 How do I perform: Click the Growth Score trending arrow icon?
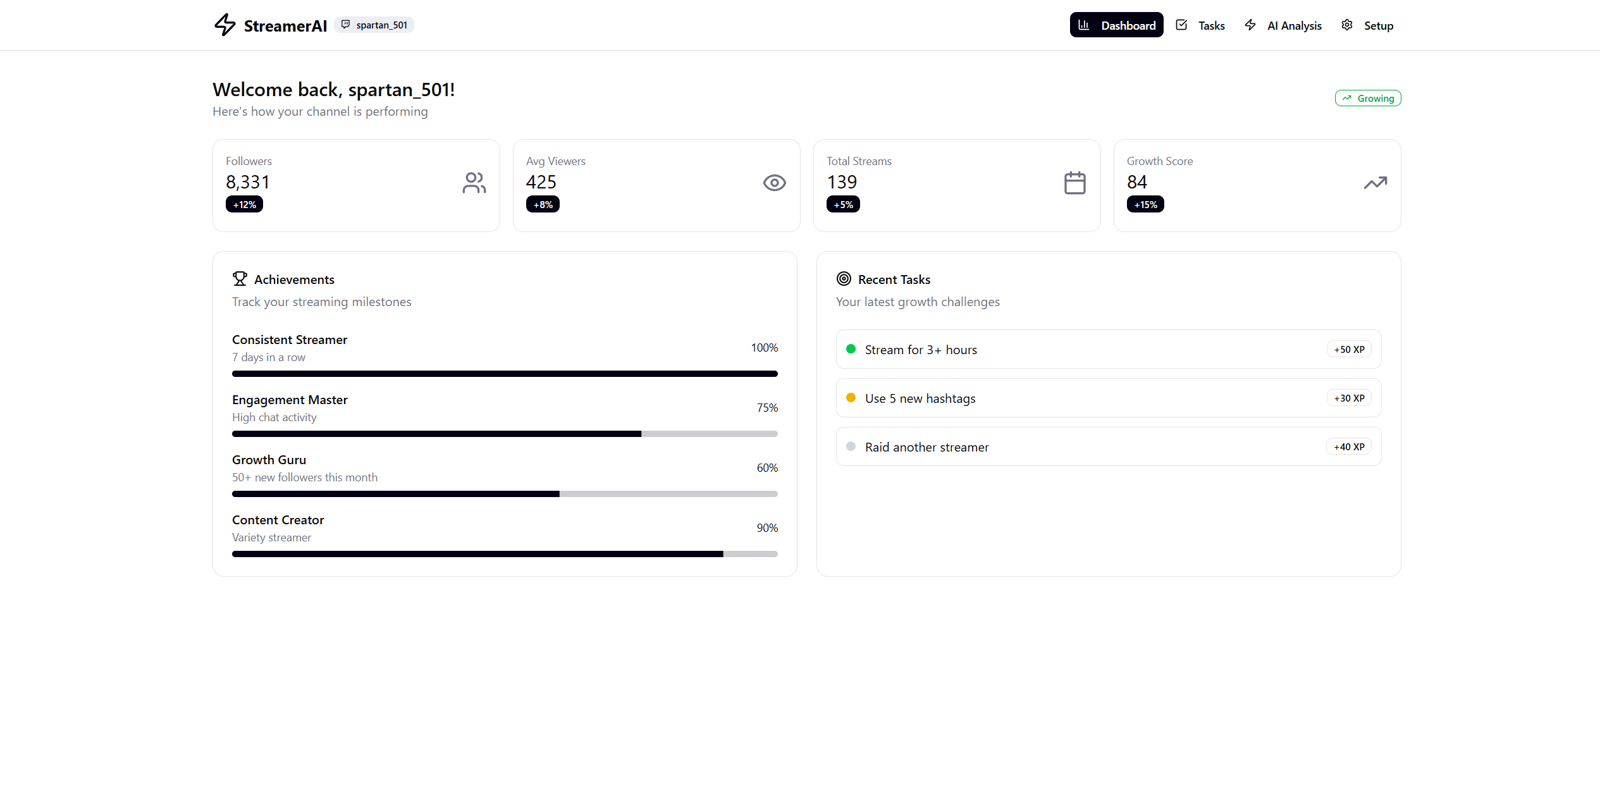1375,183
